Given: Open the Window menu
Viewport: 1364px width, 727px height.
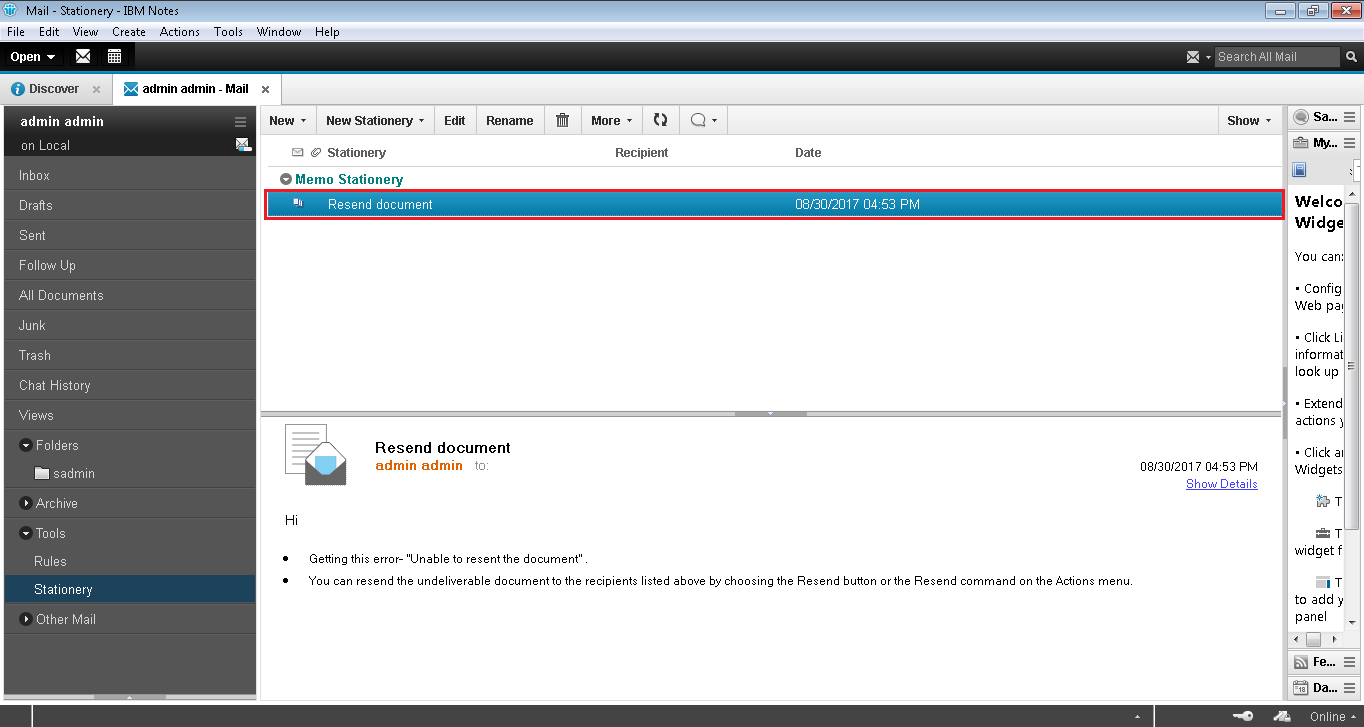Looking at the screenshot, I should 279,32.
